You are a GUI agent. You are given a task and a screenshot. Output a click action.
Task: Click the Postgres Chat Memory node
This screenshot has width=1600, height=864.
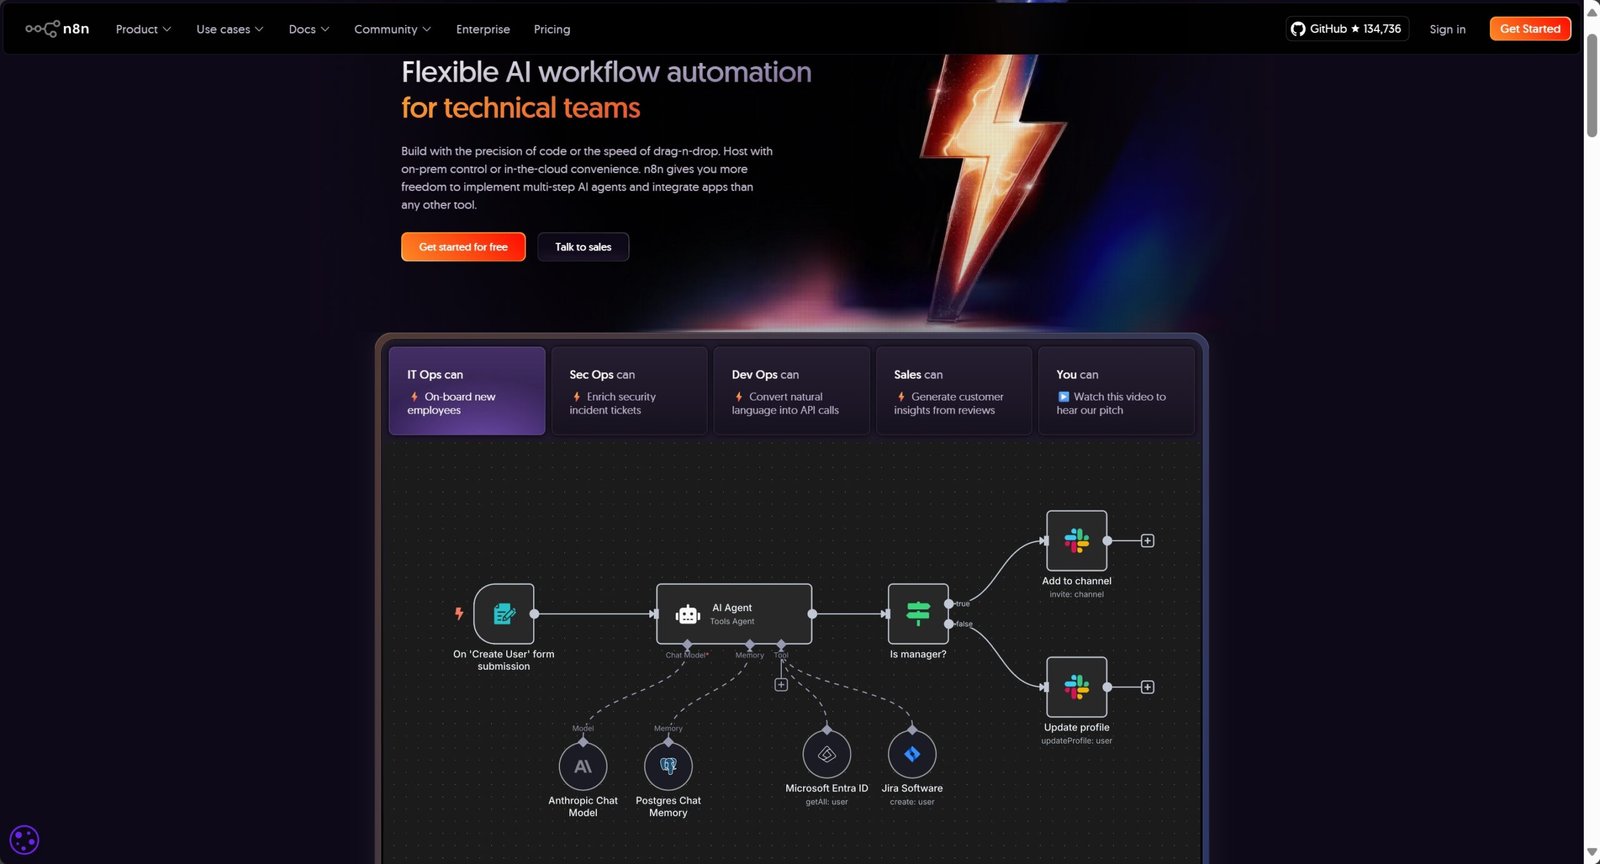668,767
